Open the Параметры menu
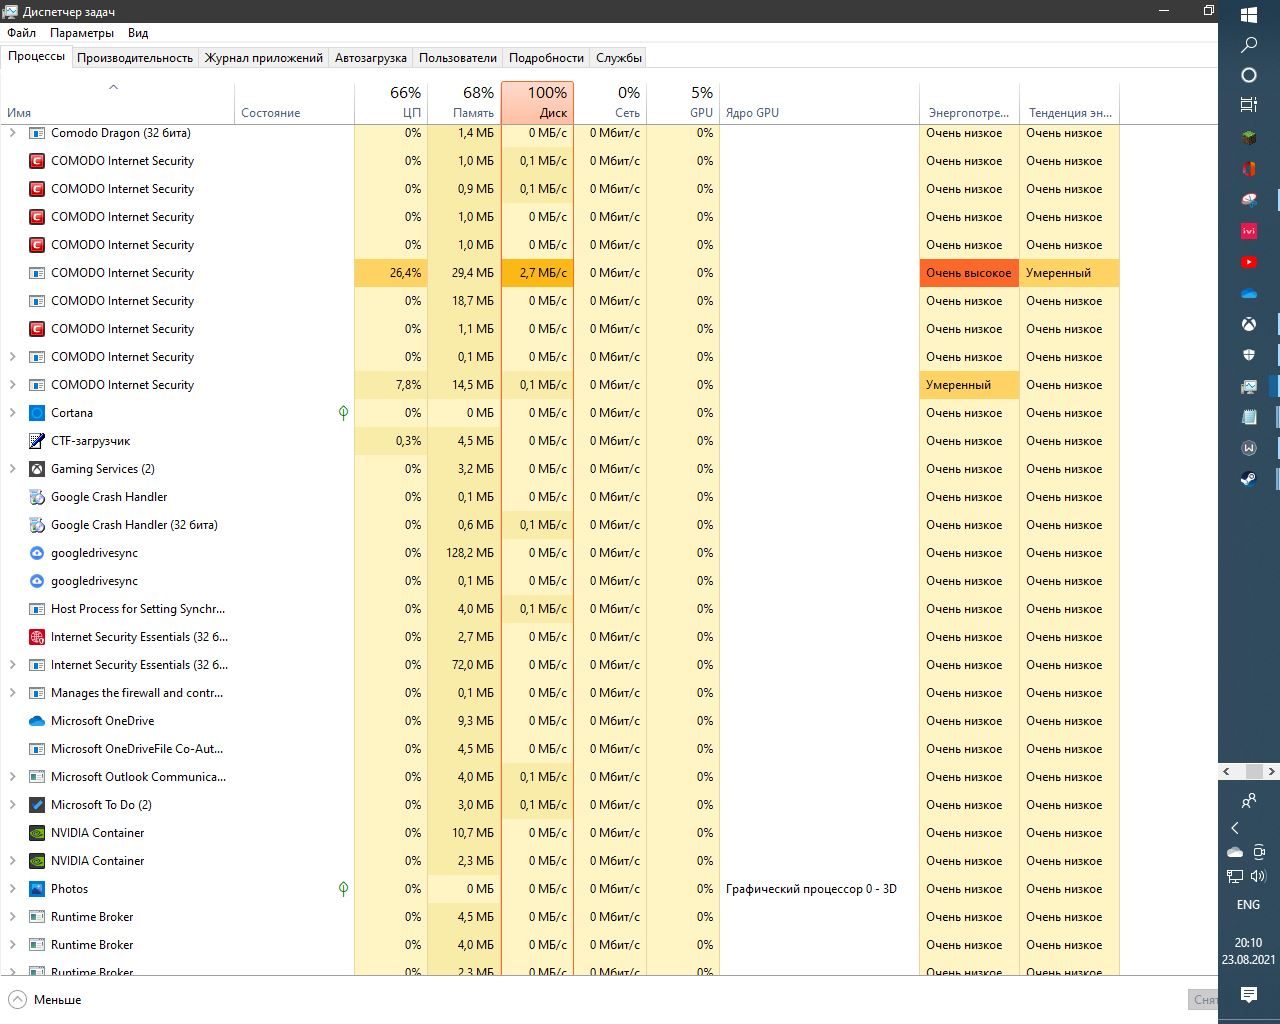The image size is (1280, 1024). [x=82, y=33]
